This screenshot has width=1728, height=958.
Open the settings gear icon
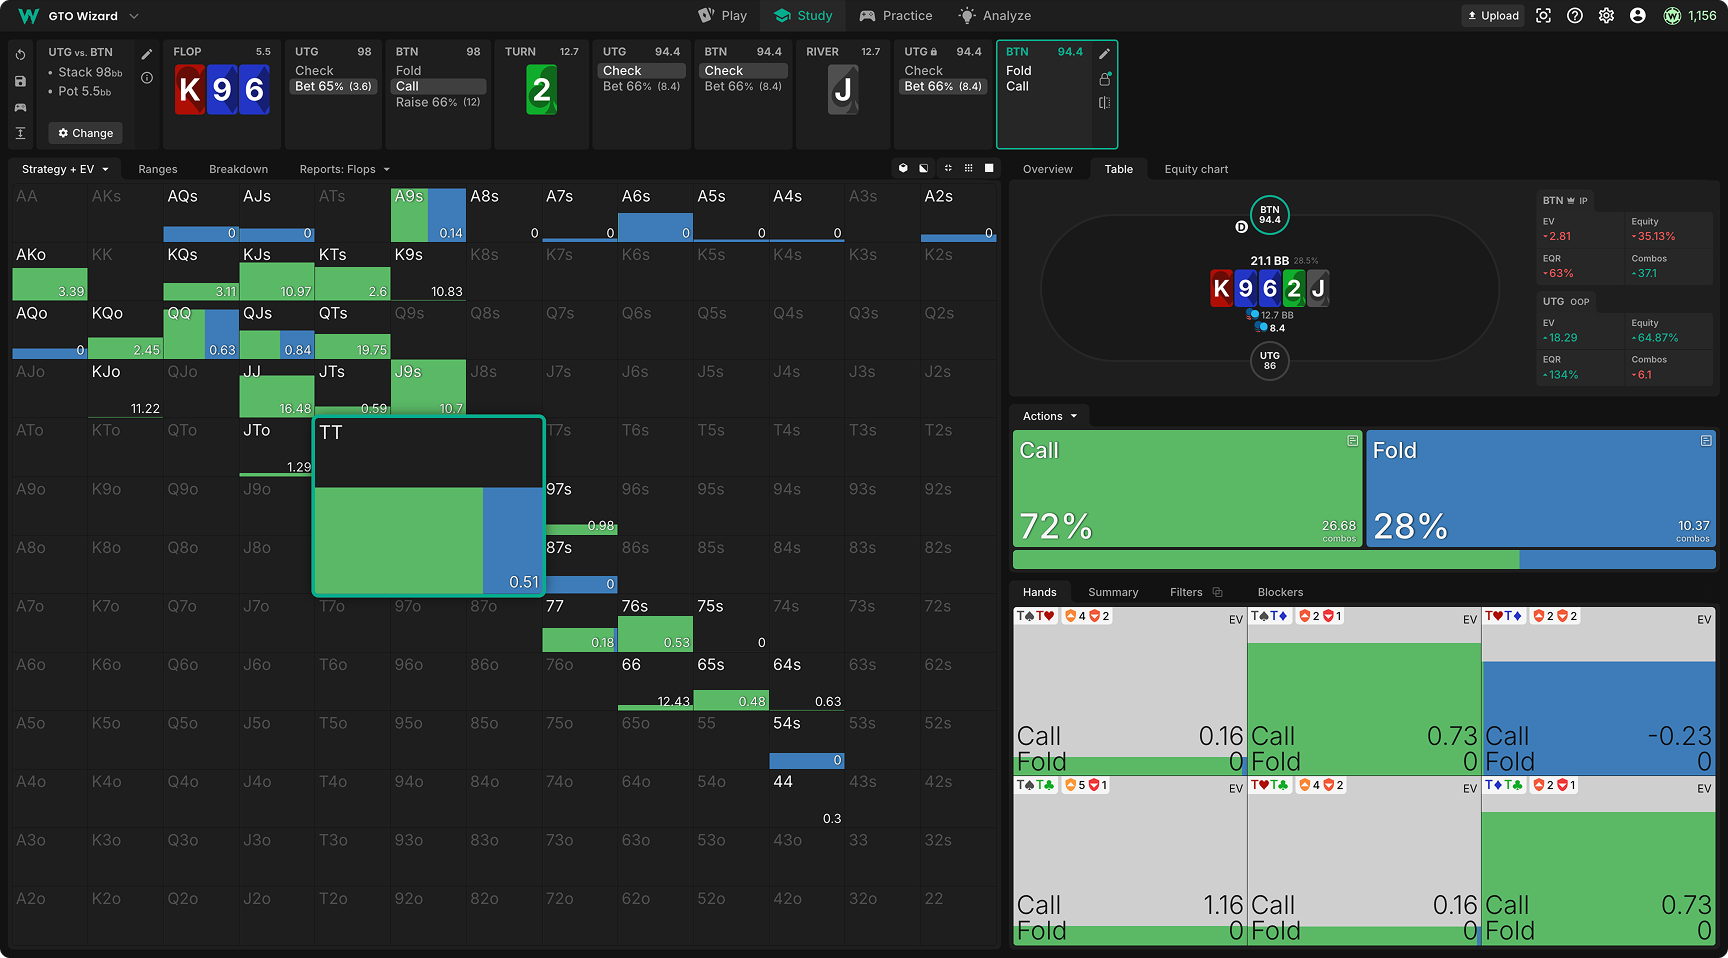1606,16
